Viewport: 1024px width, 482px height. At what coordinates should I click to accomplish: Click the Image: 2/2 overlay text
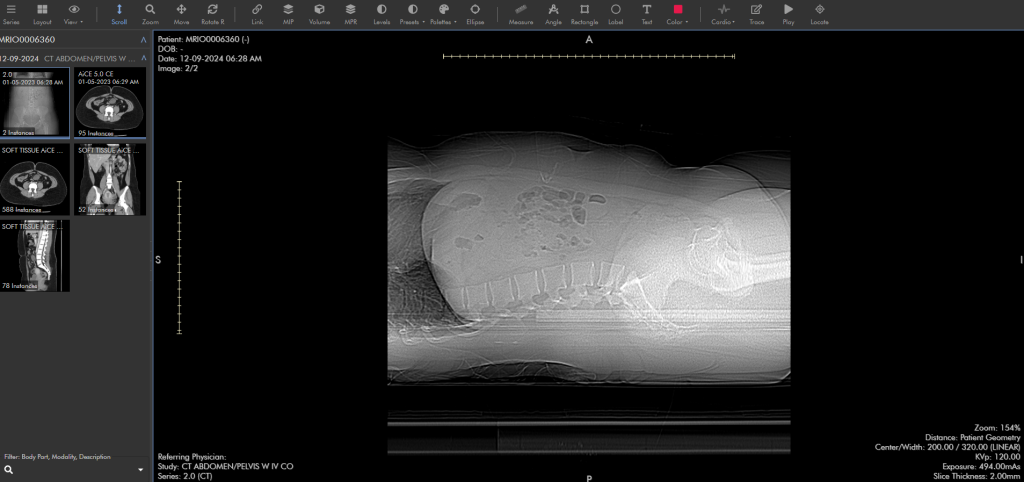coord(178,69)
